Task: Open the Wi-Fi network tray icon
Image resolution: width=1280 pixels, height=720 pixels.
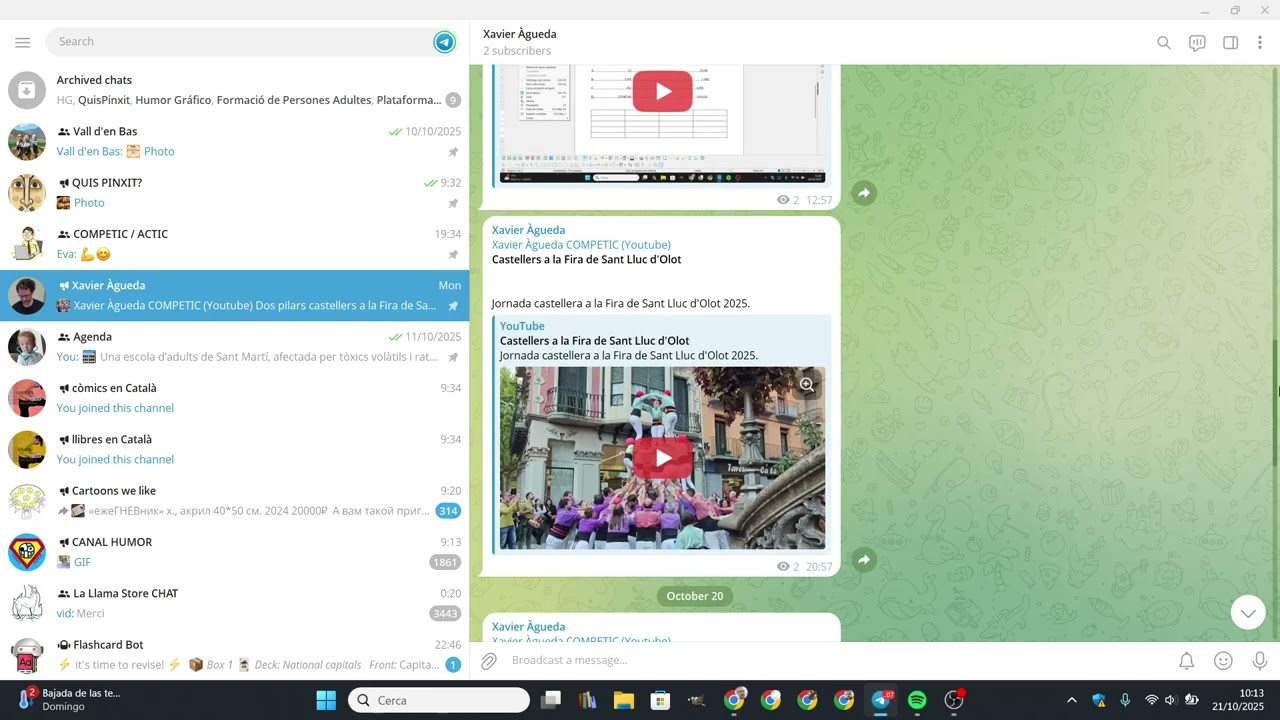Action: 1151,700
